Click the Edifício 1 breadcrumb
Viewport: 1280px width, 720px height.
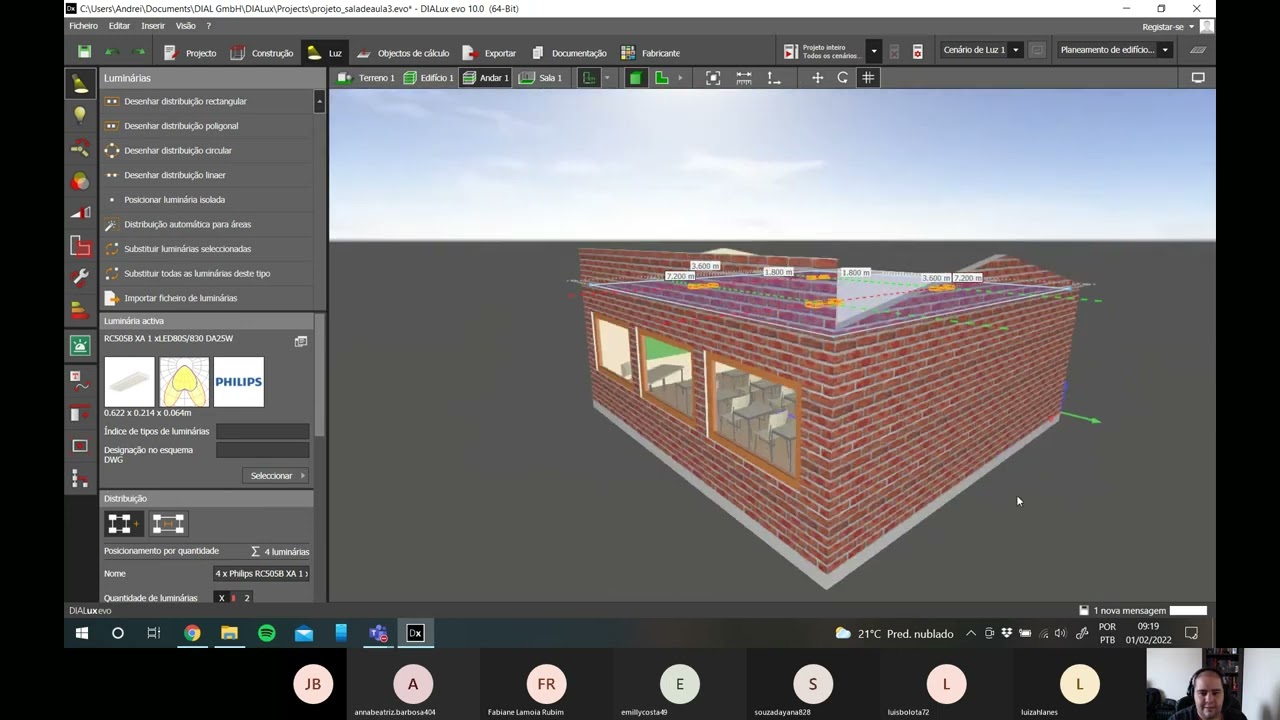point(428,78)
